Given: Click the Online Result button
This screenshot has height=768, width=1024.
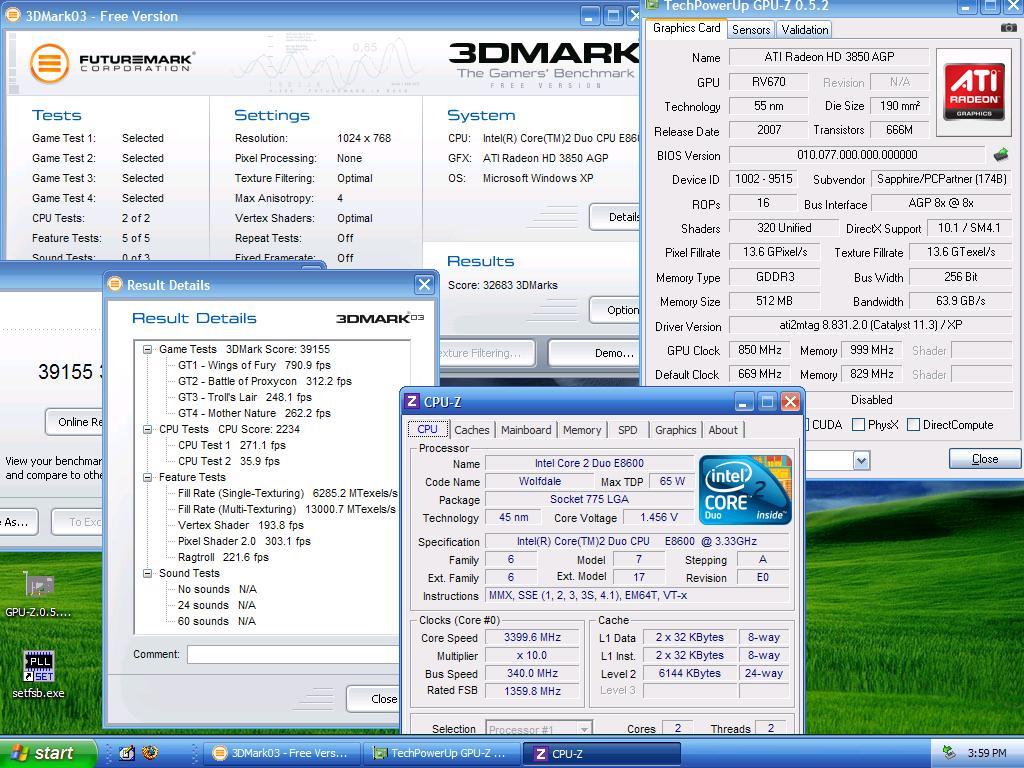Looking at the screenshot, I should click(74, 422).
